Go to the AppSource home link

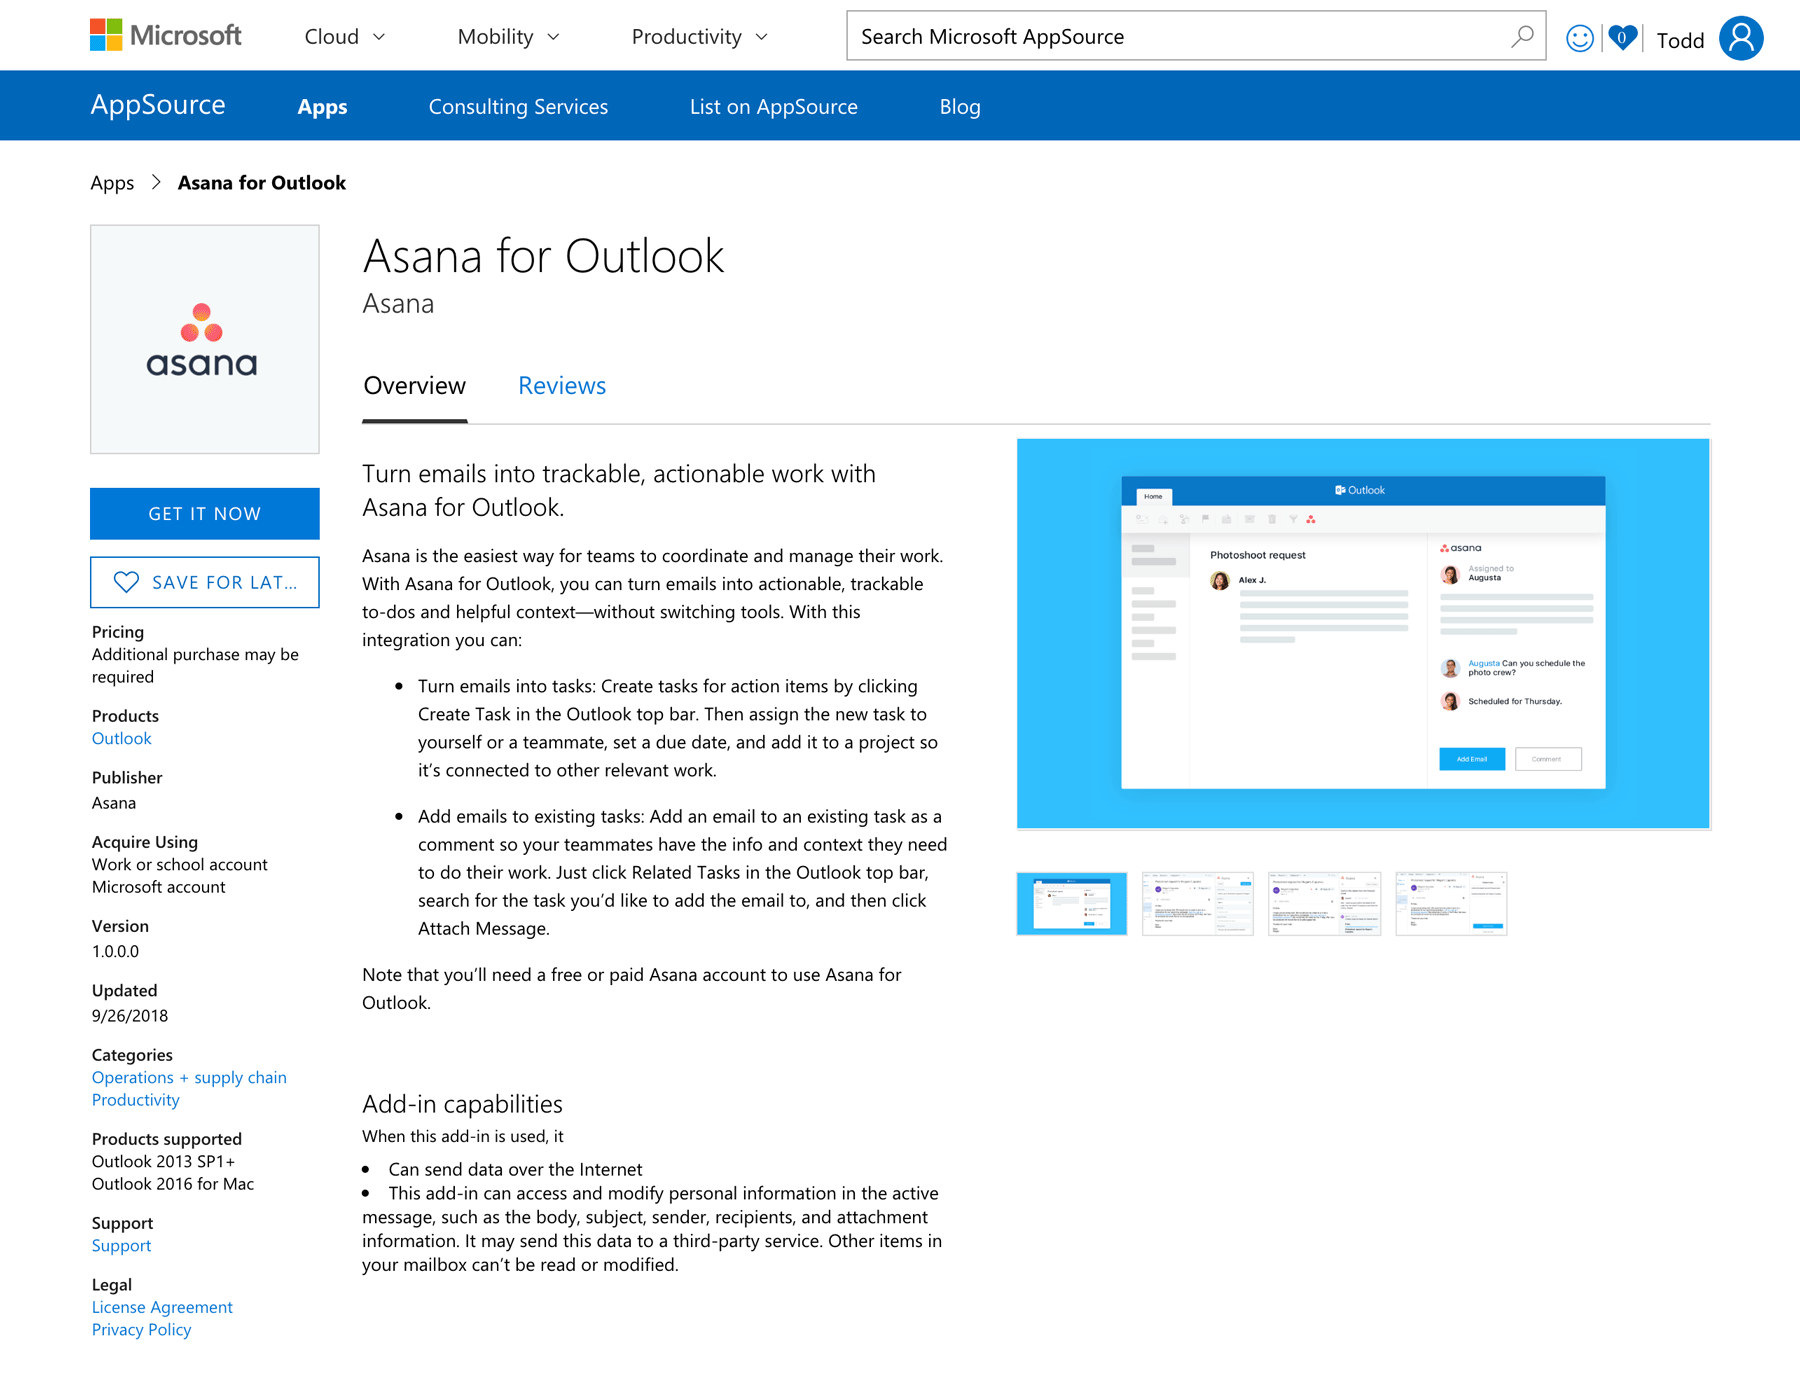pos(158,105)
